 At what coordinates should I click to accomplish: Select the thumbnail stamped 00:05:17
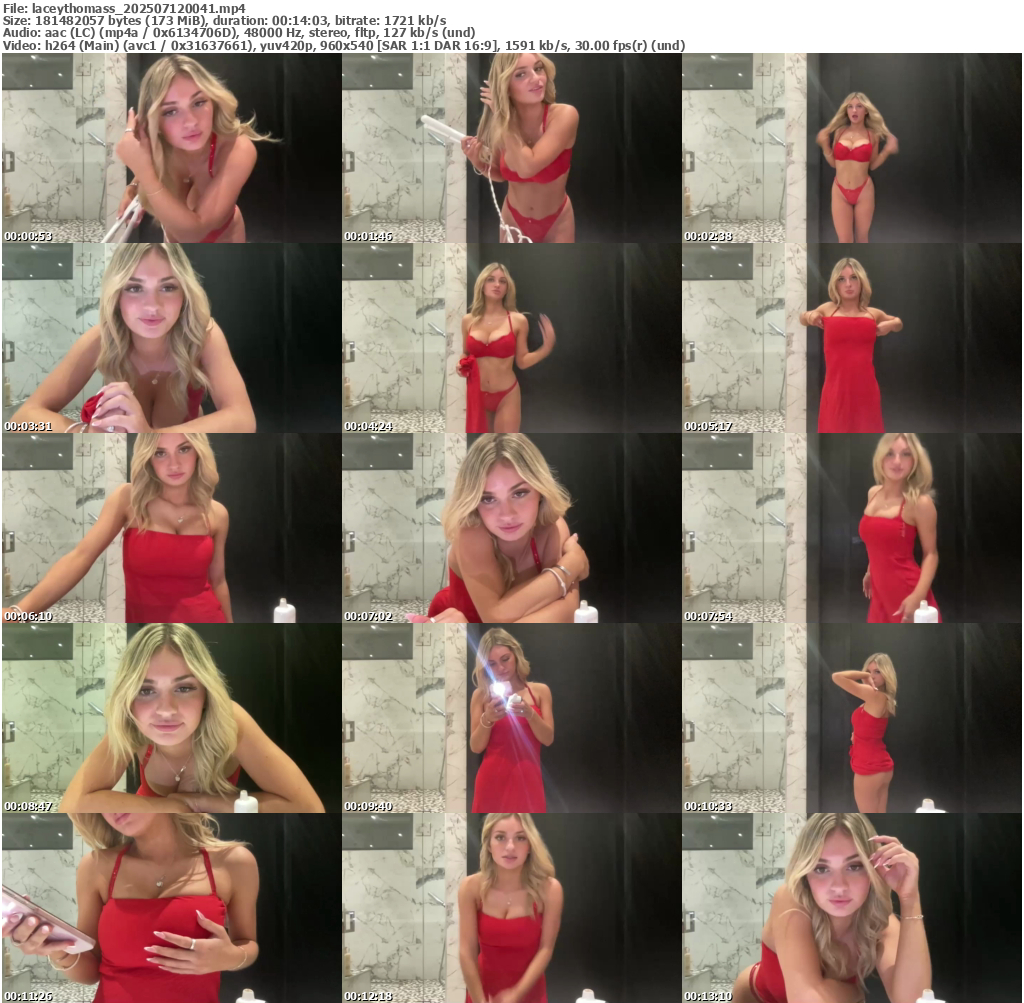click(852, 338)
